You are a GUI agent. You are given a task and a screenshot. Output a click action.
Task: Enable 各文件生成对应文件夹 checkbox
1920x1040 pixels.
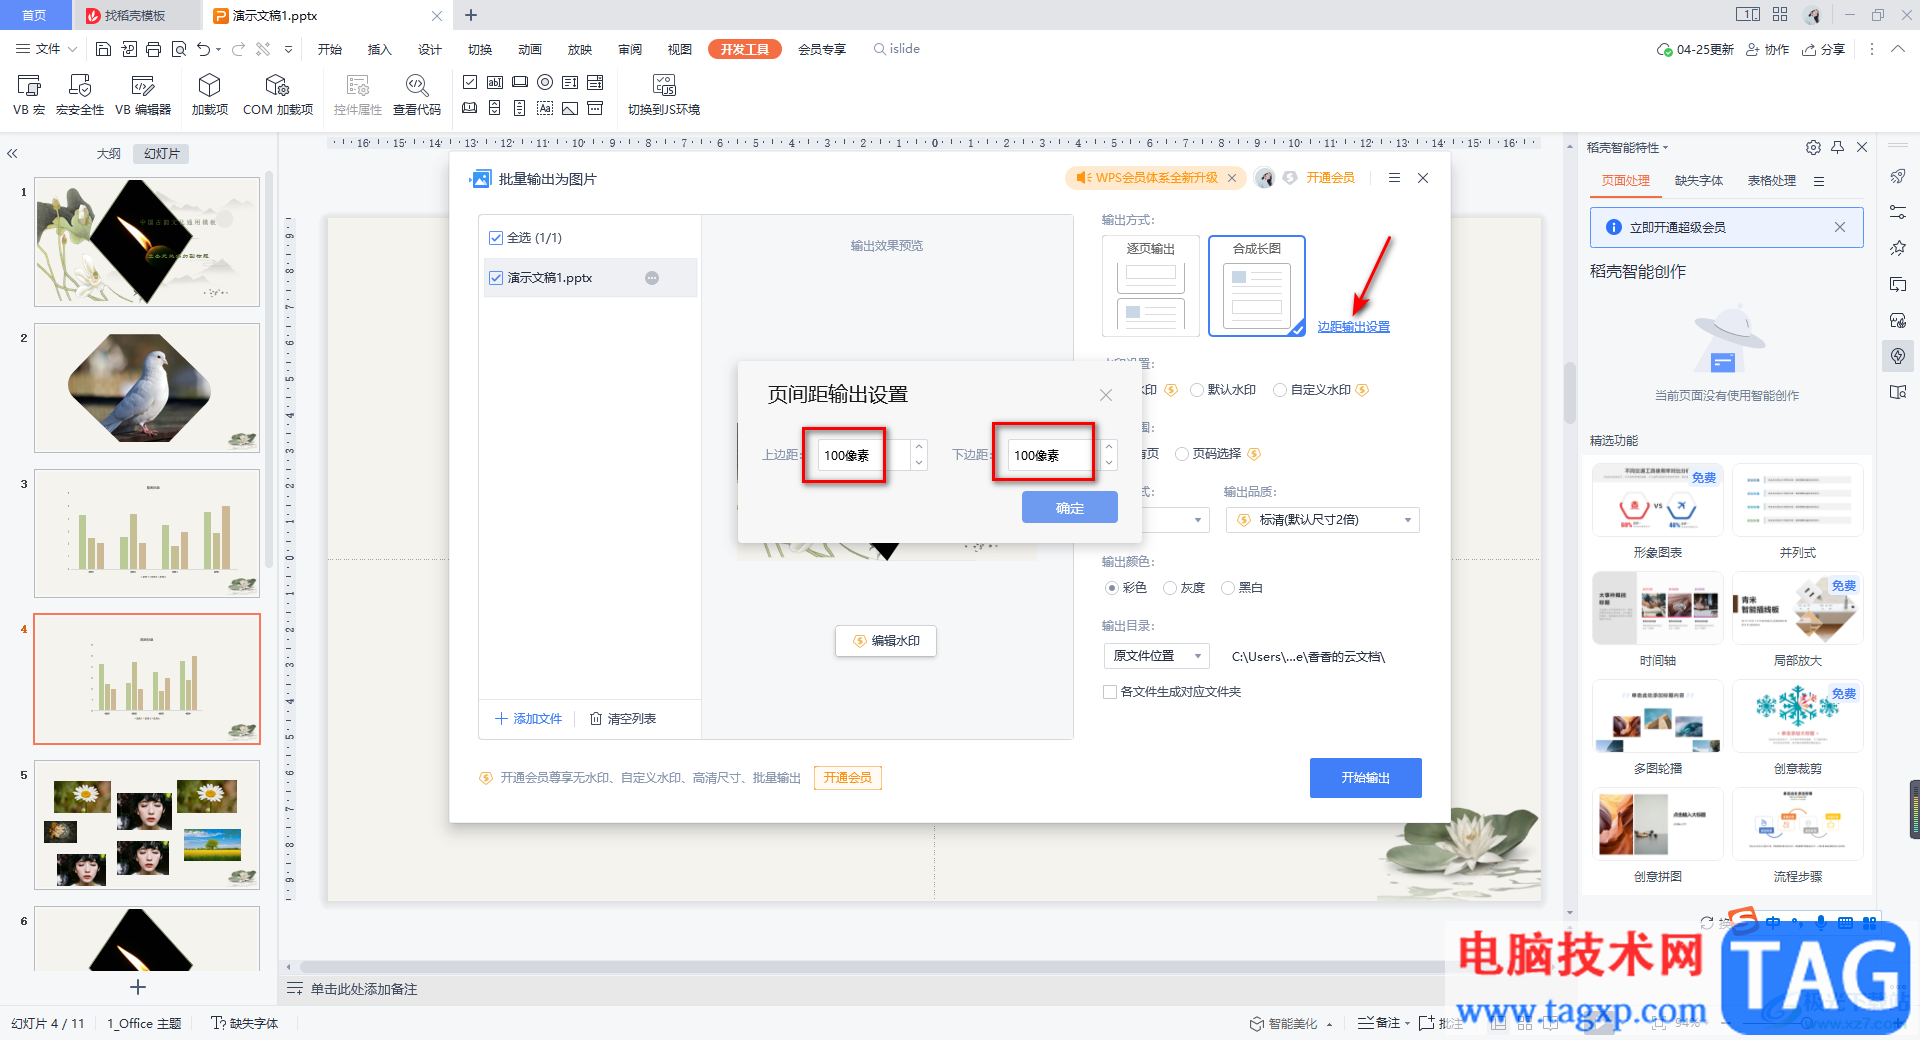tap(1110, 692)
